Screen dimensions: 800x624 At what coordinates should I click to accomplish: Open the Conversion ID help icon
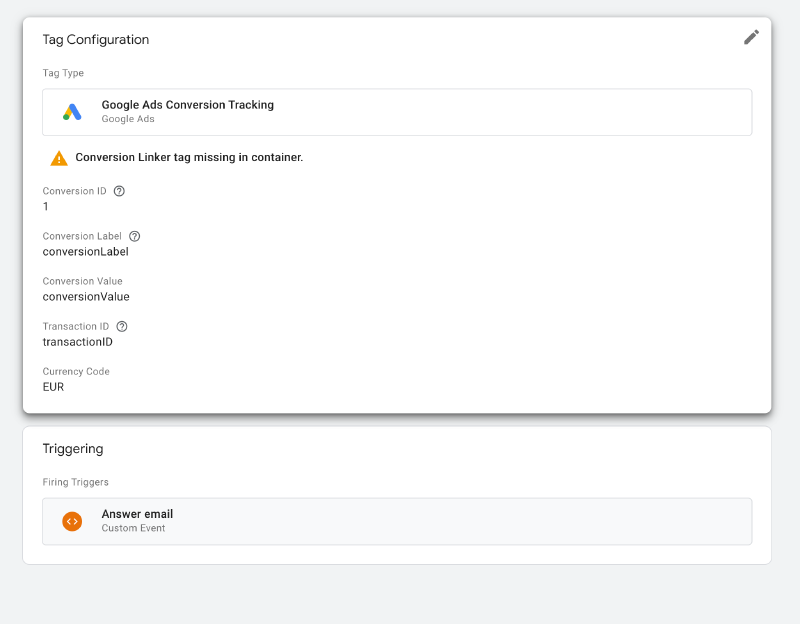click(119, 190)
